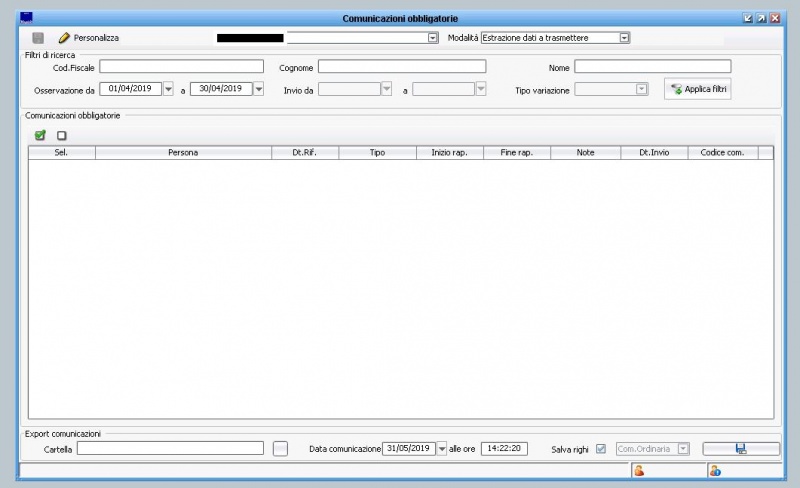Focus the Cognome text field
The width and height of the screenshot is (800, 488).
pyautogui.click(x=402, y=67)
